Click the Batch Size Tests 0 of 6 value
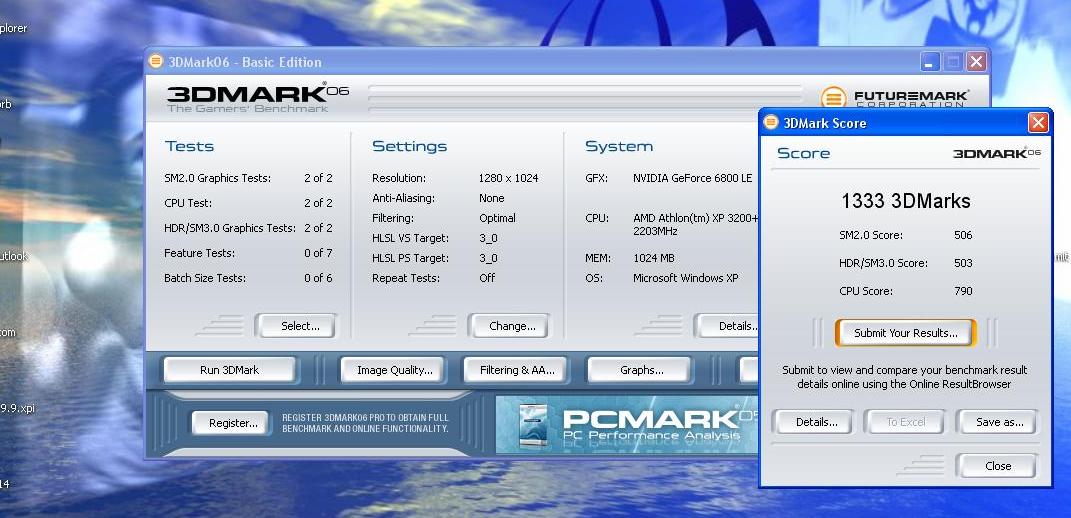The height and width of the screenshot is (518, 1071). (318, 278)
